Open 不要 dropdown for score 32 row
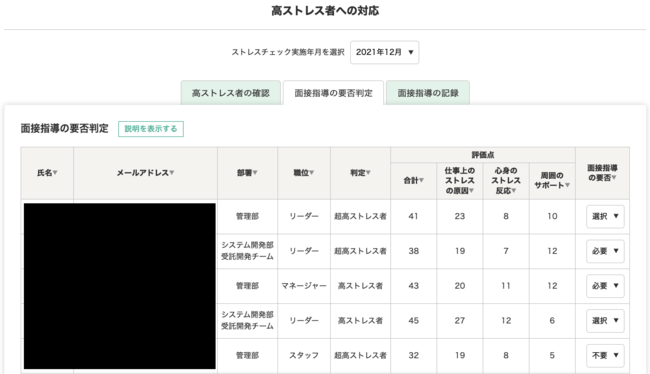The image size is (650, 374). click(605, 356)
